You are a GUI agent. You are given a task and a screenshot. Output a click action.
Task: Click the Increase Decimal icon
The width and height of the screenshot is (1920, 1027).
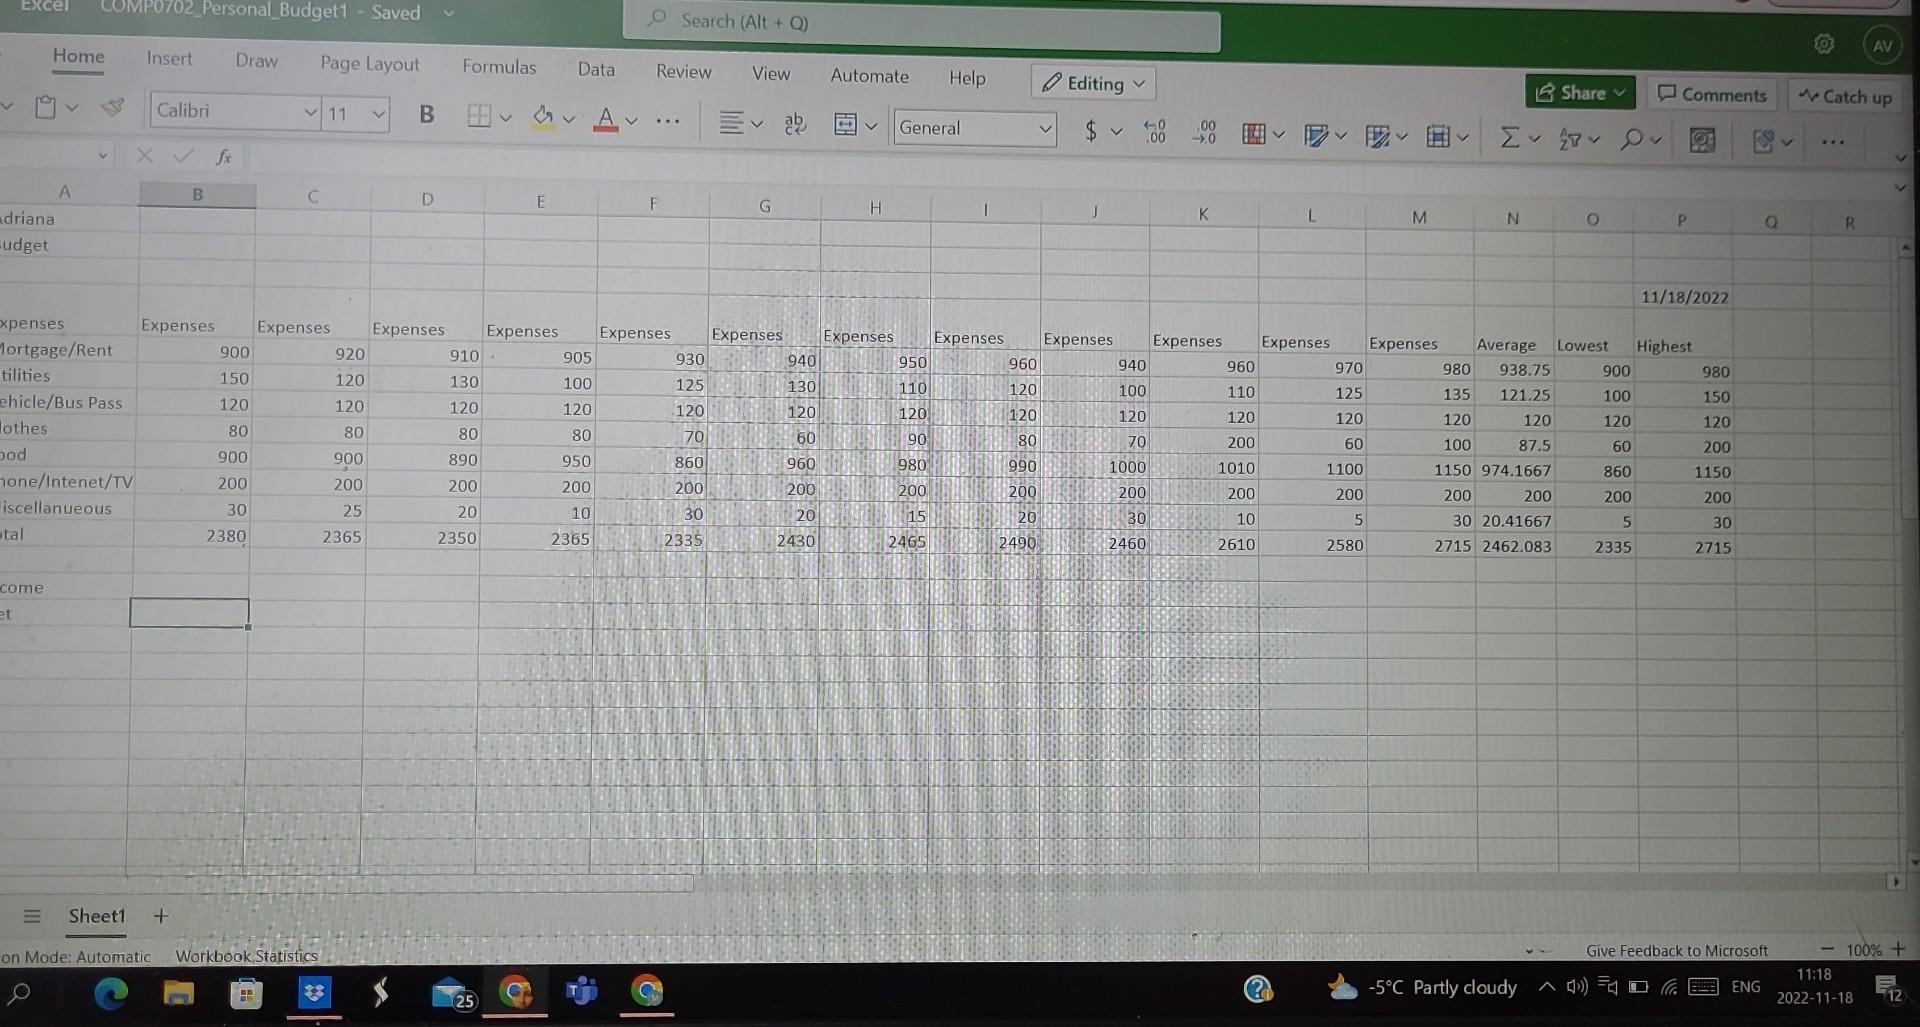click(x=1153, y=132)
